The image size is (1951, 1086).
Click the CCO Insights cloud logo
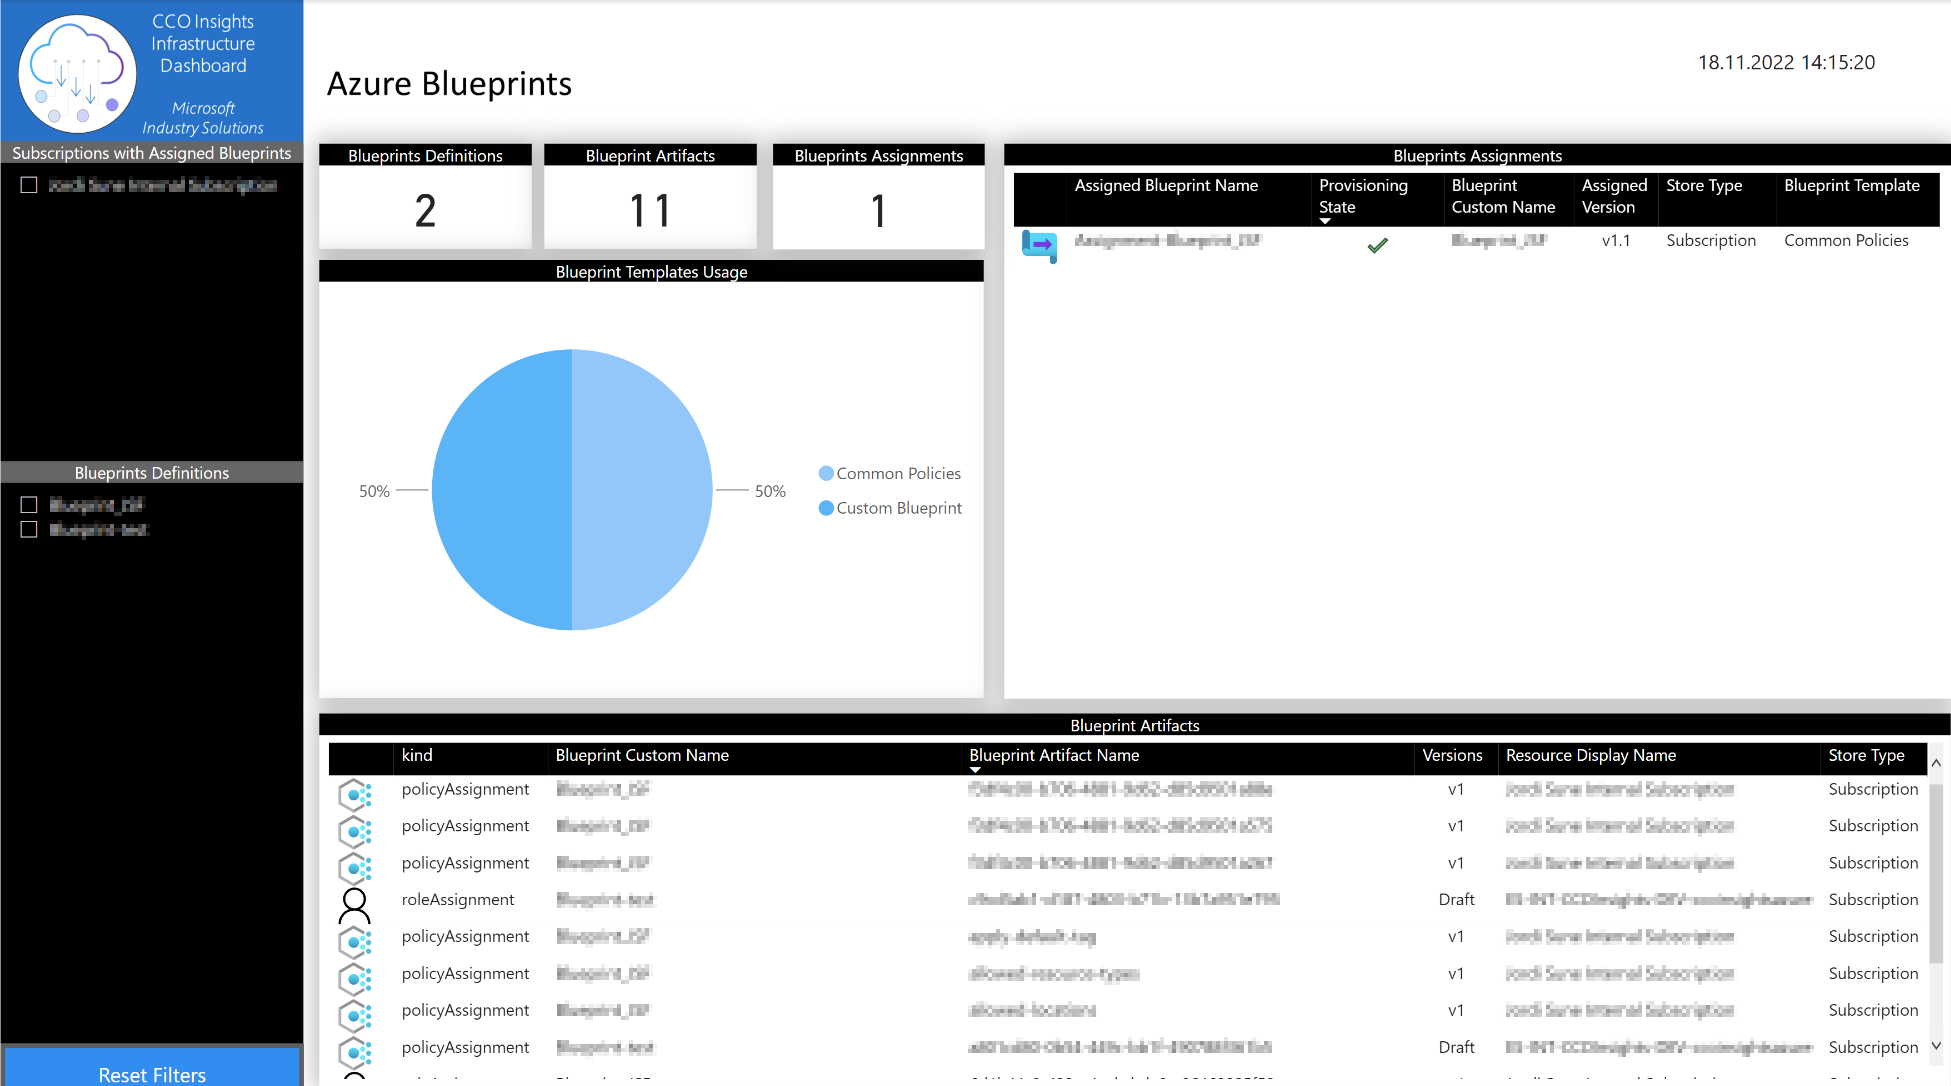(77, 75)
